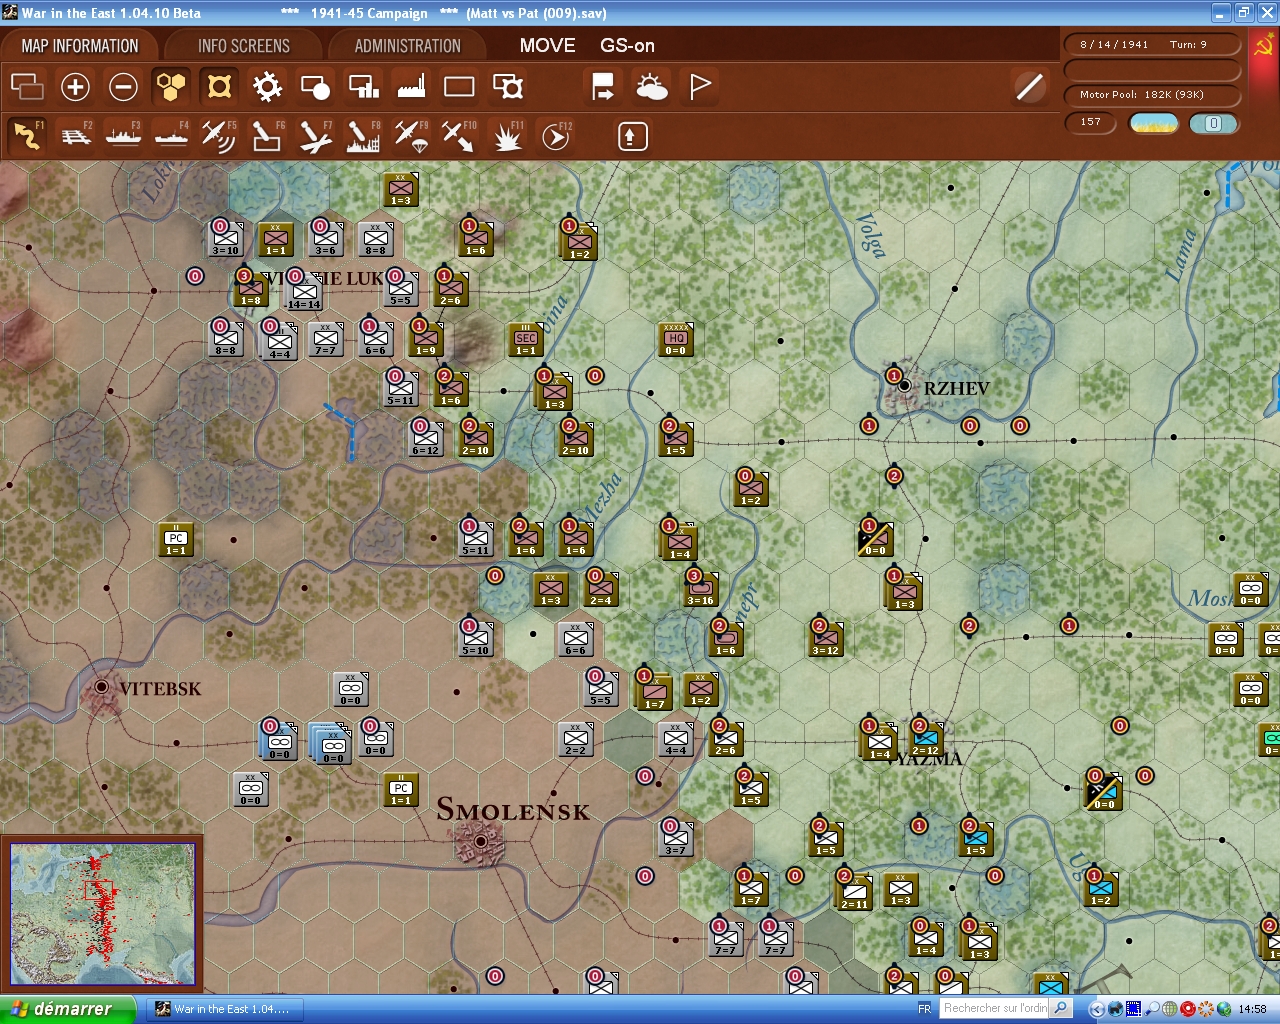This screenshot has width=1280, height=1024.
Task: Zoom out with the minus icon
Action: [x=123, y=87]
